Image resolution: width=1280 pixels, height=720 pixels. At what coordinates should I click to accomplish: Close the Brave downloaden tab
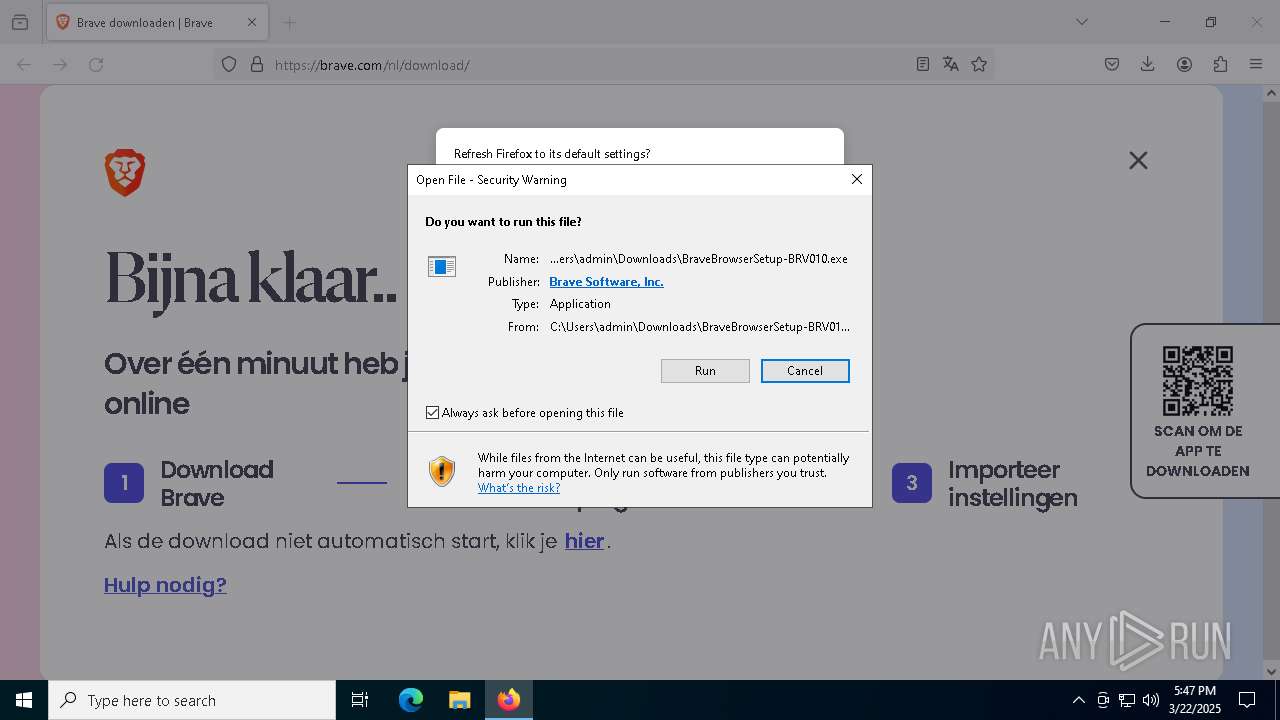[252, 22]
